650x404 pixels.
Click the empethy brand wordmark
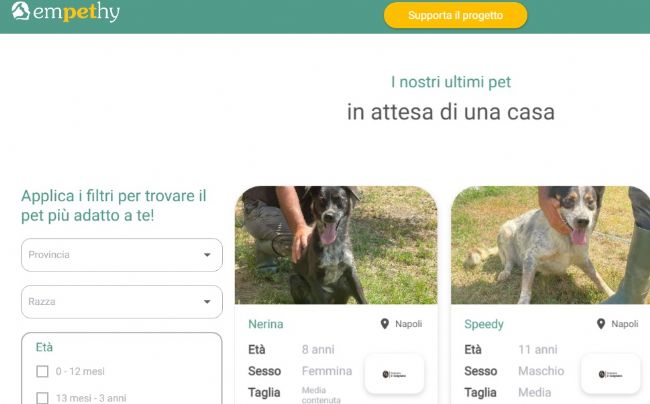[76, 12]
